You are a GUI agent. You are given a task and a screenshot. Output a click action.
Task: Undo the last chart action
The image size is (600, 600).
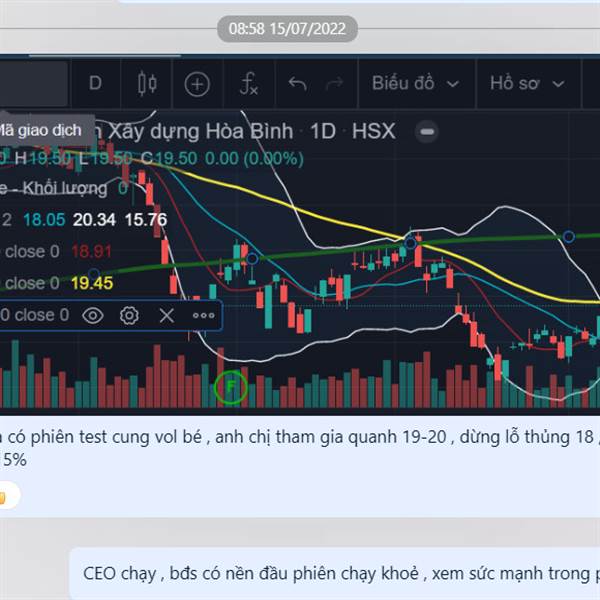[297, 83]
